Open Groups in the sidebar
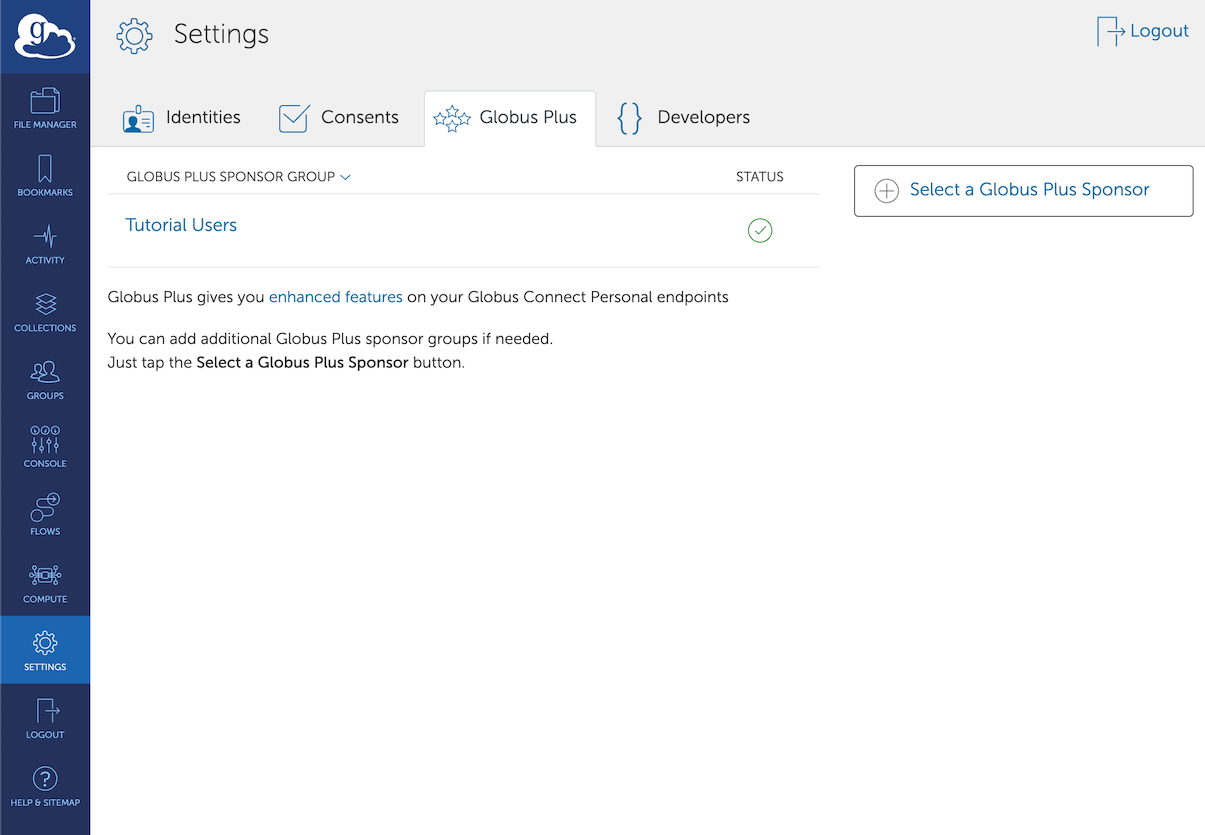 click(45, 380)
